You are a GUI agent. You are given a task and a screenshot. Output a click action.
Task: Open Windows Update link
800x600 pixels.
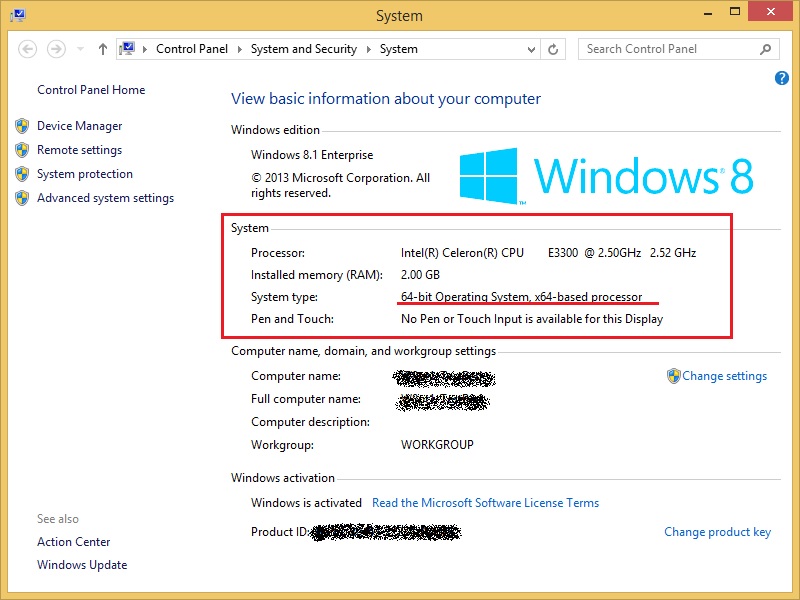pyautogui.click(x=82, y=565)
